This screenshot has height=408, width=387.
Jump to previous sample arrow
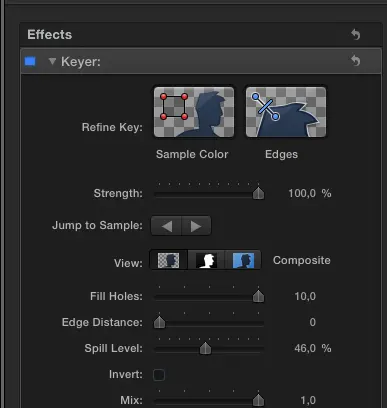click(x=166, y=226)
